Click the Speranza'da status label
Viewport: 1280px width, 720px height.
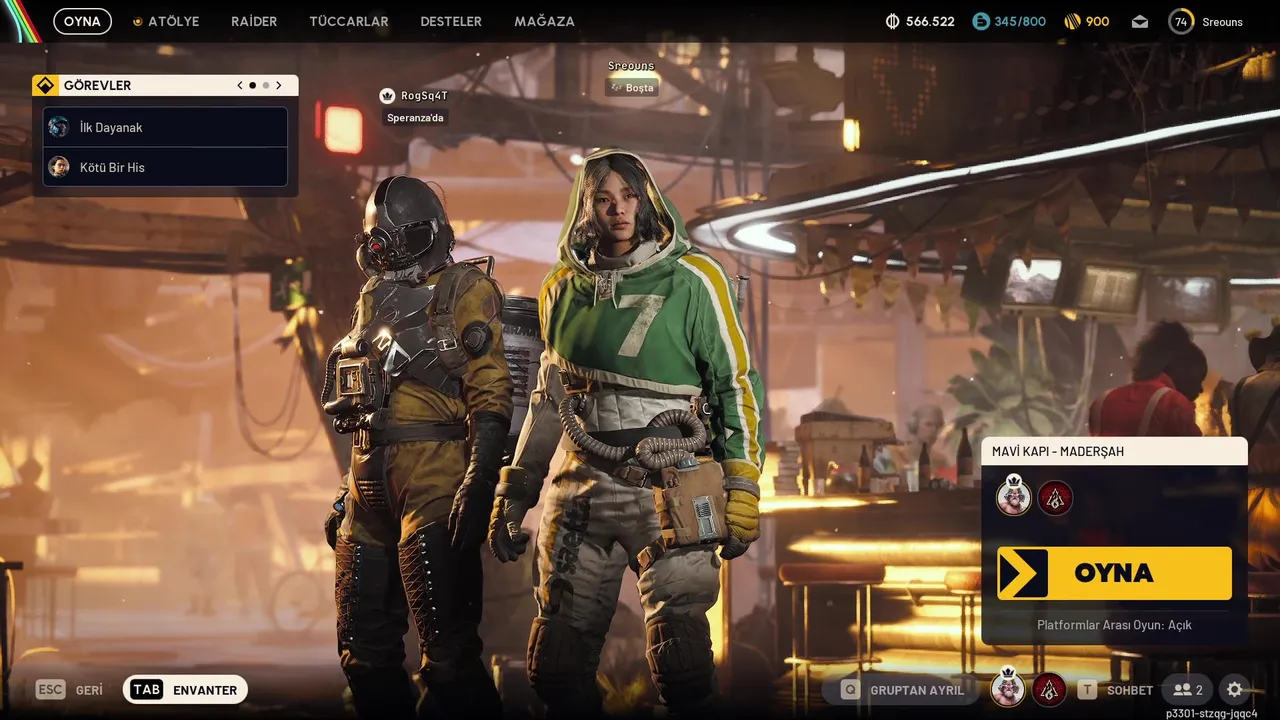[415, 118]
